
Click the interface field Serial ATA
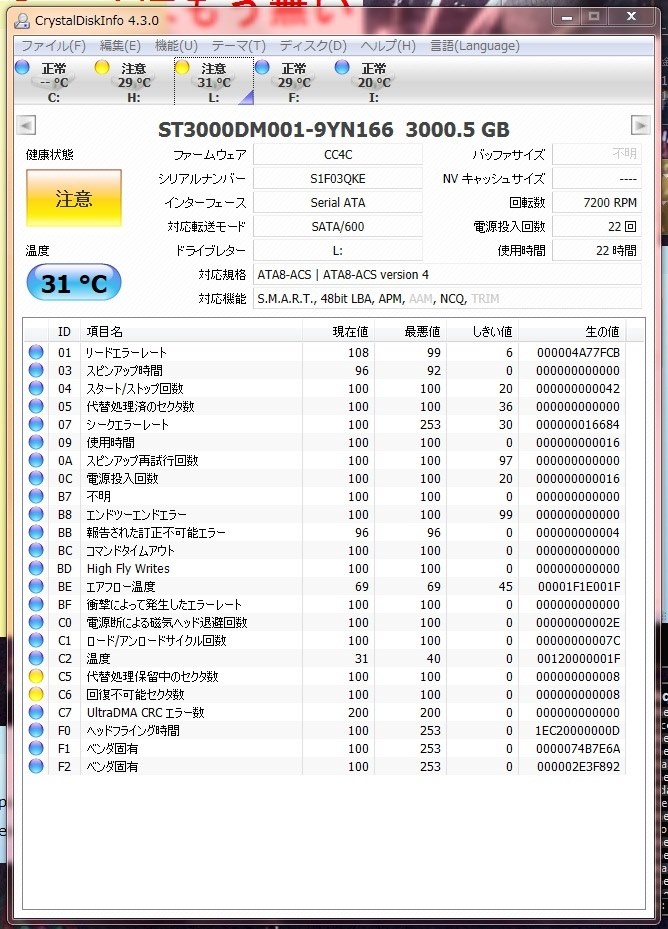(338, 203)
